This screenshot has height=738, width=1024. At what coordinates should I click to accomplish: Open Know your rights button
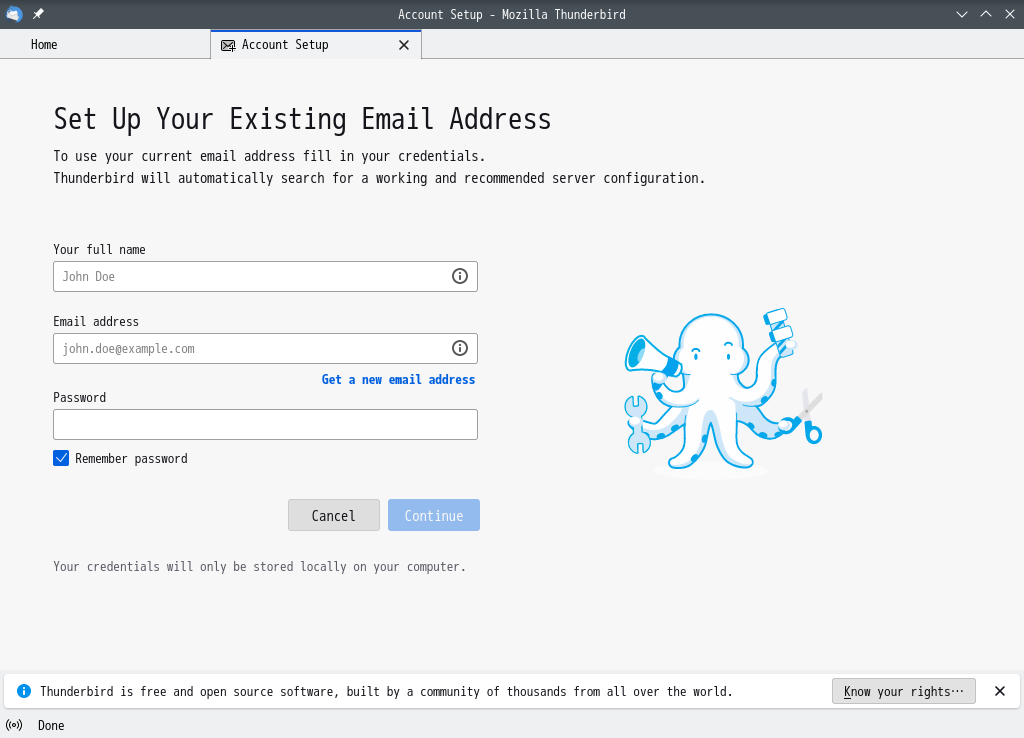(x=904, y=691)
